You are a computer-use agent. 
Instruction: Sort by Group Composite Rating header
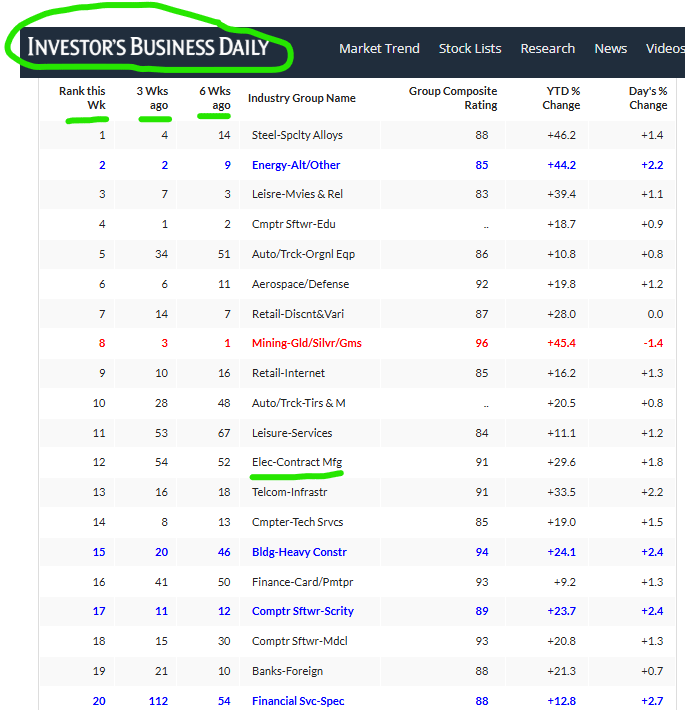pyautogui.click(x=453, y=98)
